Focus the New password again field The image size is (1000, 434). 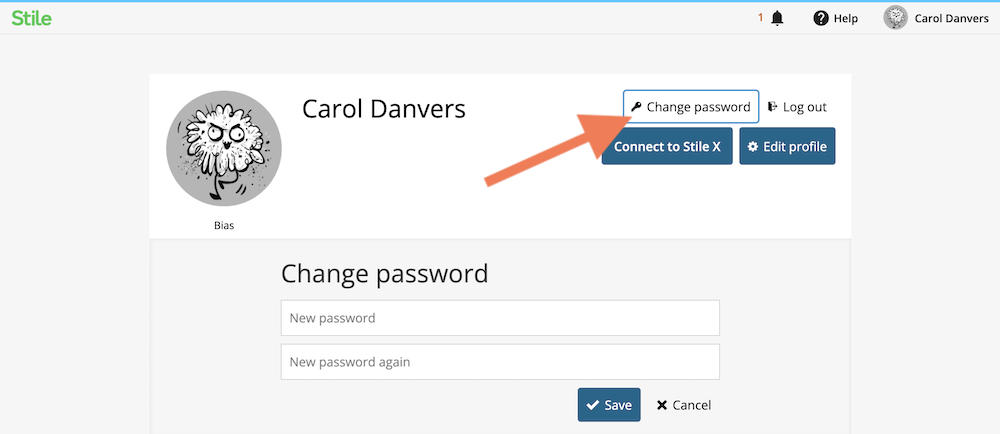[x=500, y=362]
